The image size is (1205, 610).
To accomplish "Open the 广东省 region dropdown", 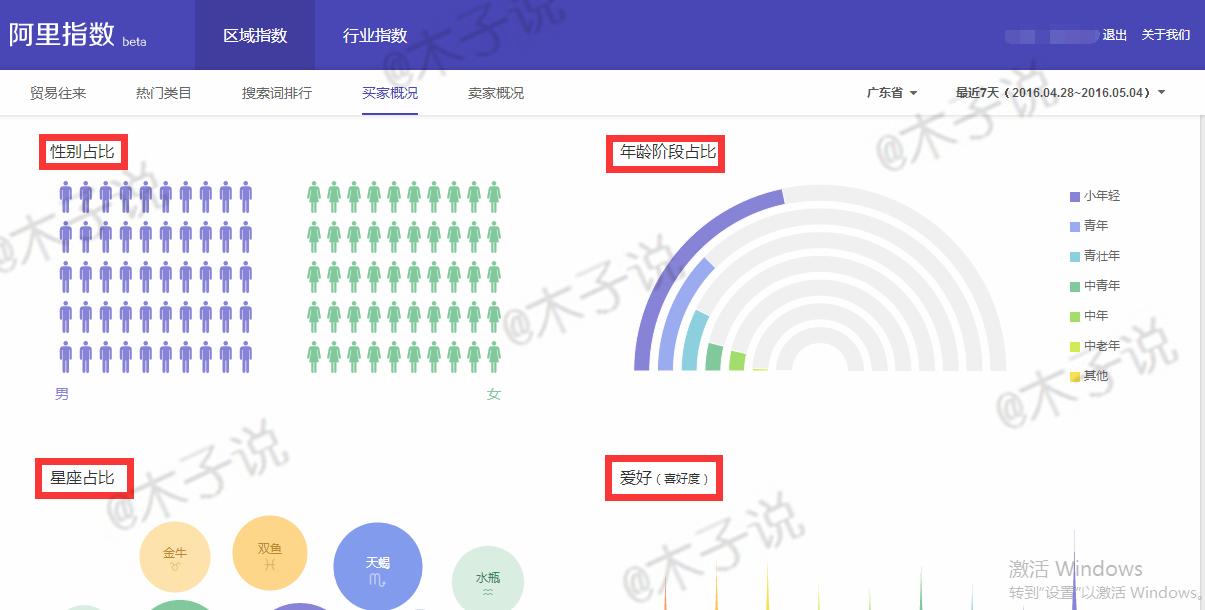I will click(889, 91).
